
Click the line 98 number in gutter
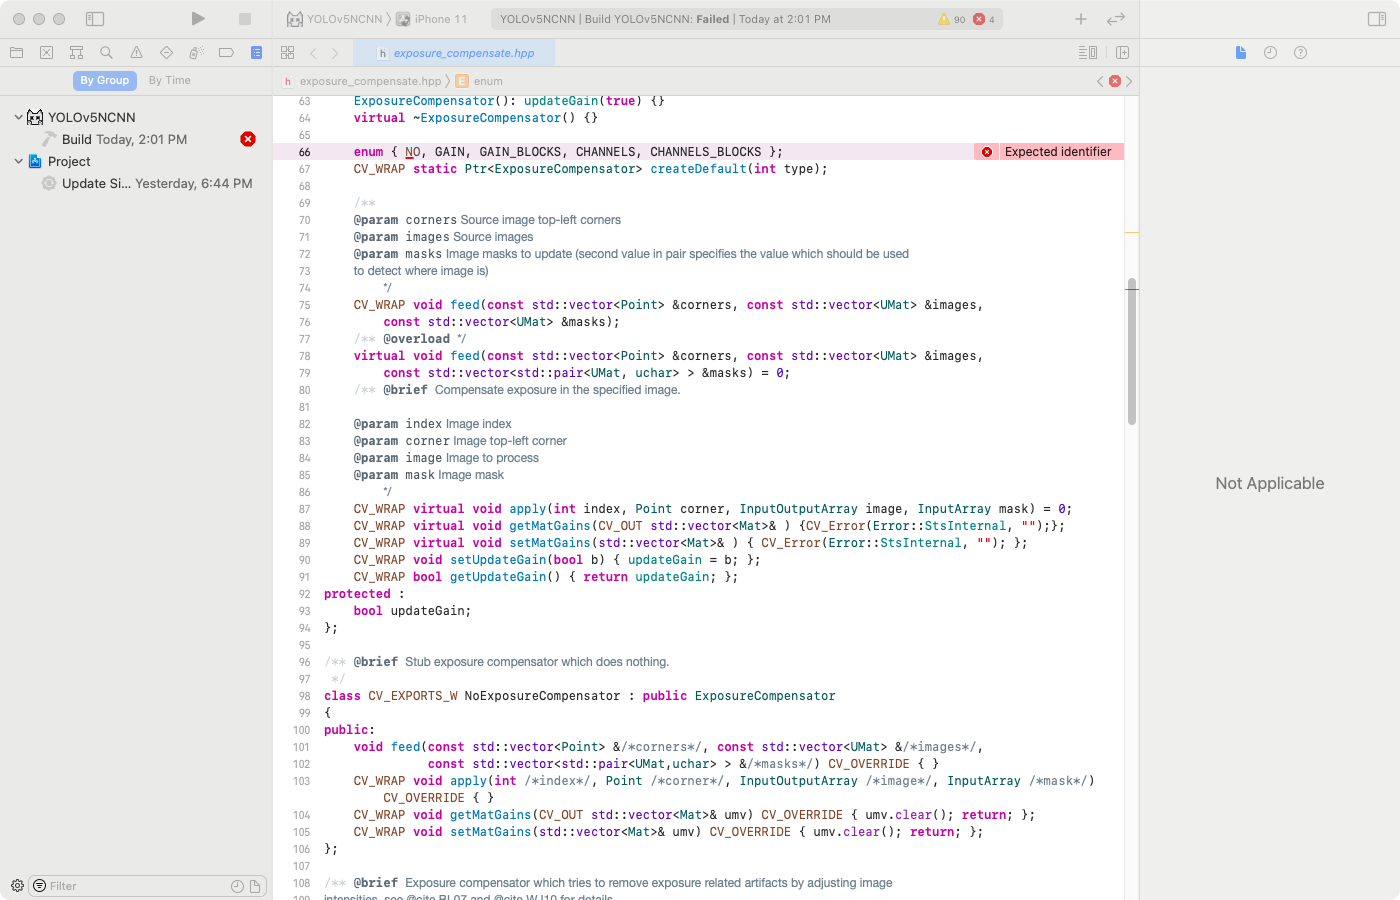(x=304, y=696)
